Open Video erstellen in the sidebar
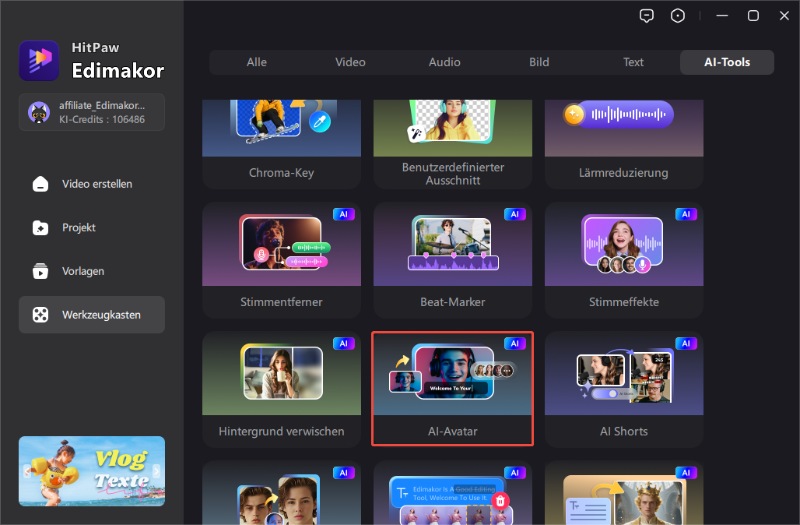The height and width of the screenshot is (525, 800). (x=92, y=184)
